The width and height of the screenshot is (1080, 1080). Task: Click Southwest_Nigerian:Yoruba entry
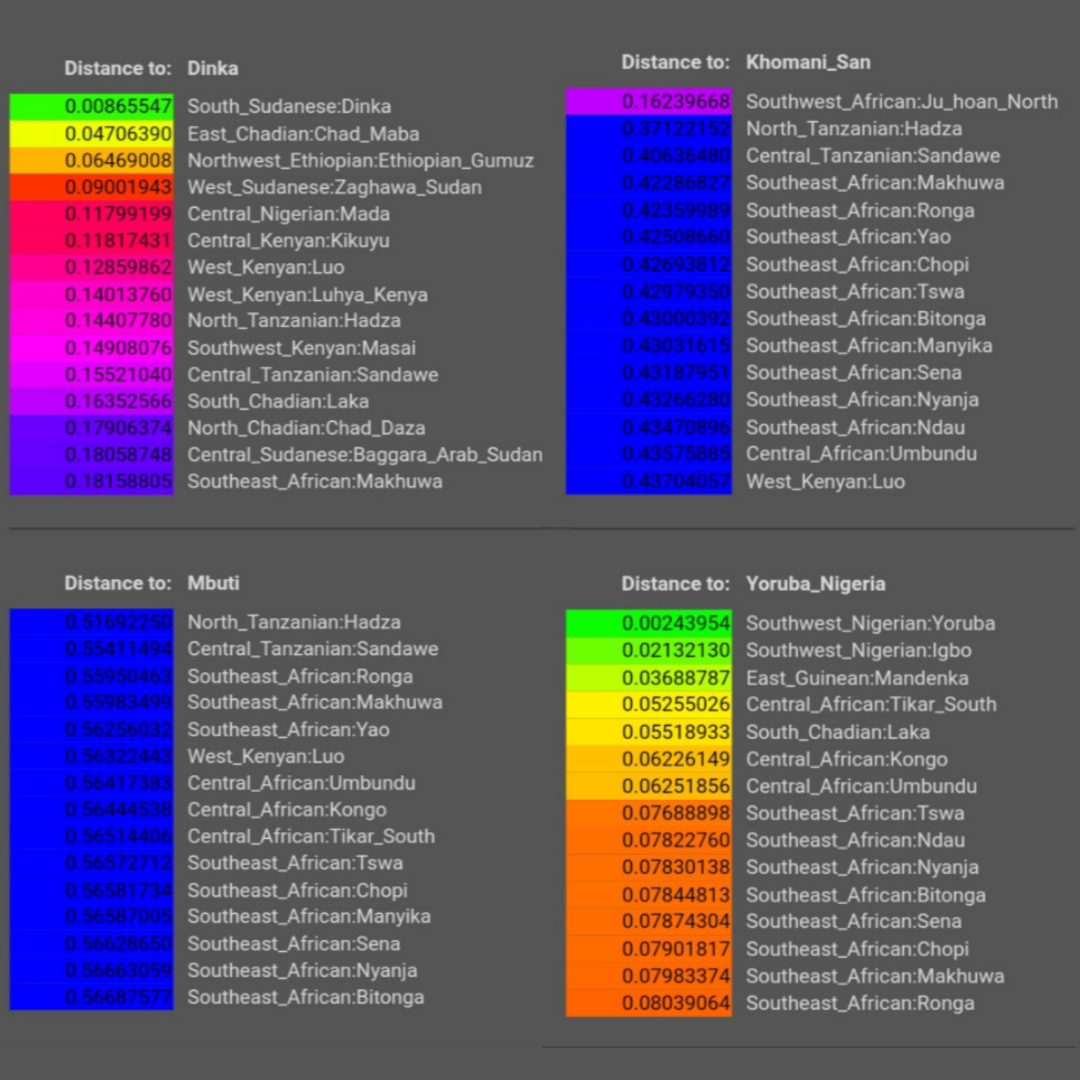point(870,623)
